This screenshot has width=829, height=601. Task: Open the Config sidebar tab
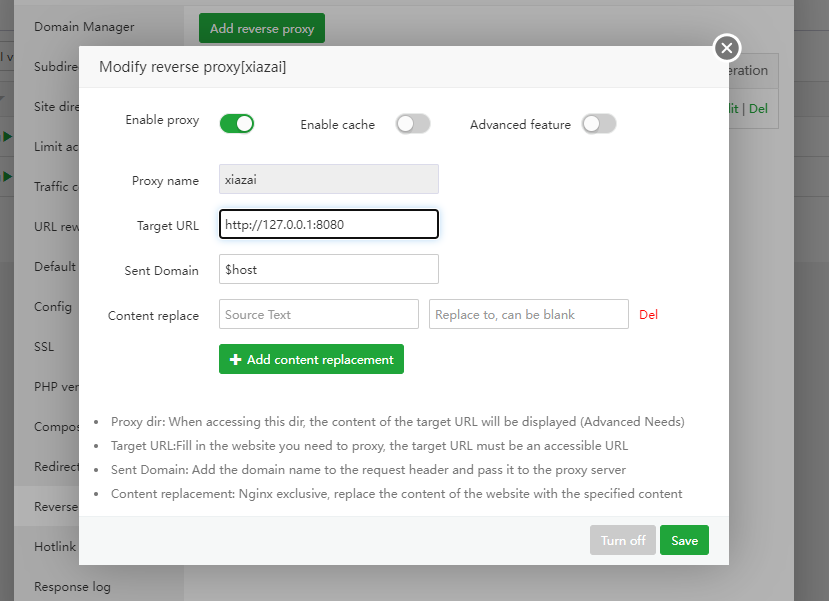pyautogui.click(x=53, y=306)
